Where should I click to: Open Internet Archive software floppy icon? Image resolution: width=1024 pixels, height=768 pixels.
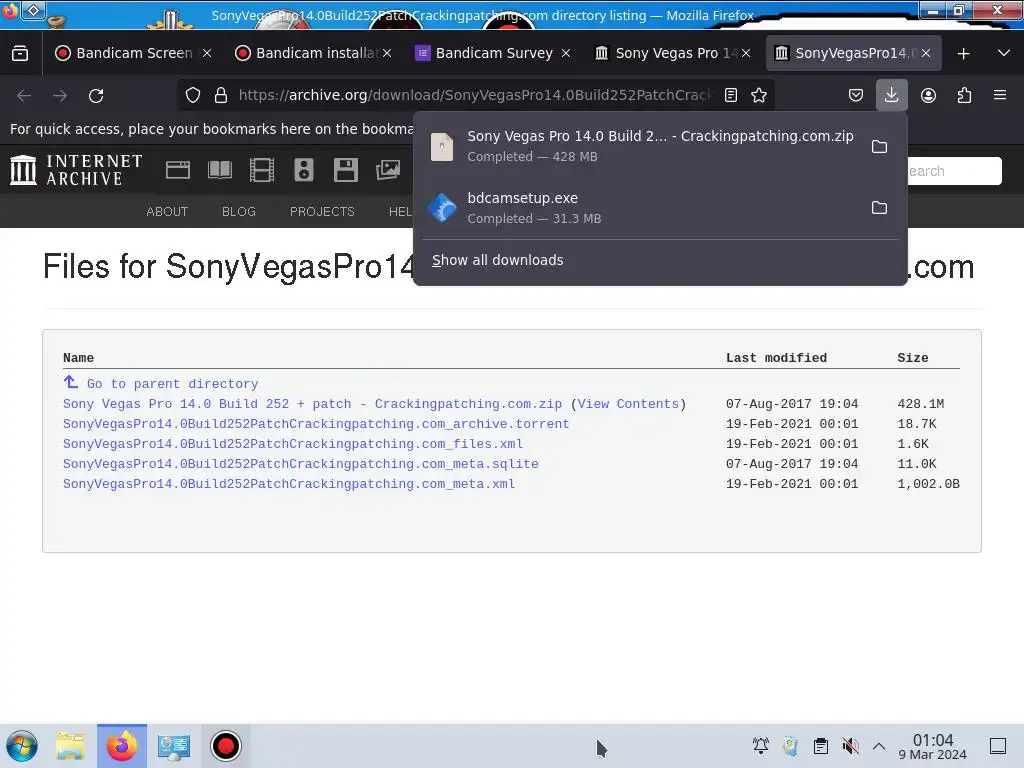345,170
